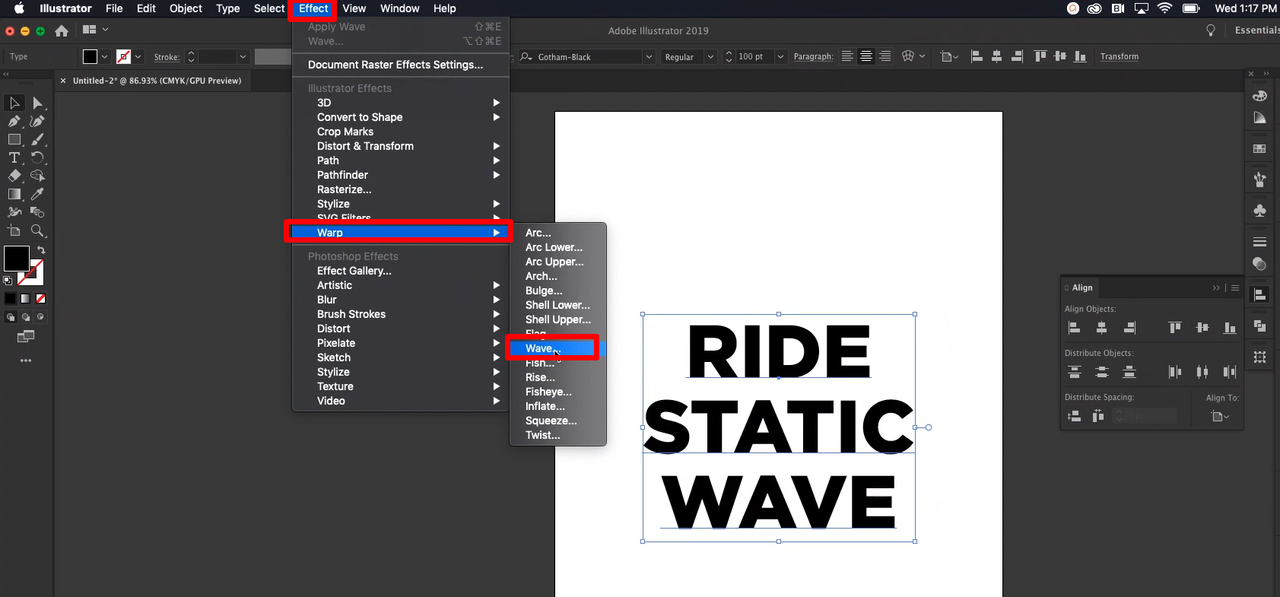The width and height of the screenshot is (1280, 597).
Task: Click the Paragraph link in control bar
Action: [x=813, y=57]
